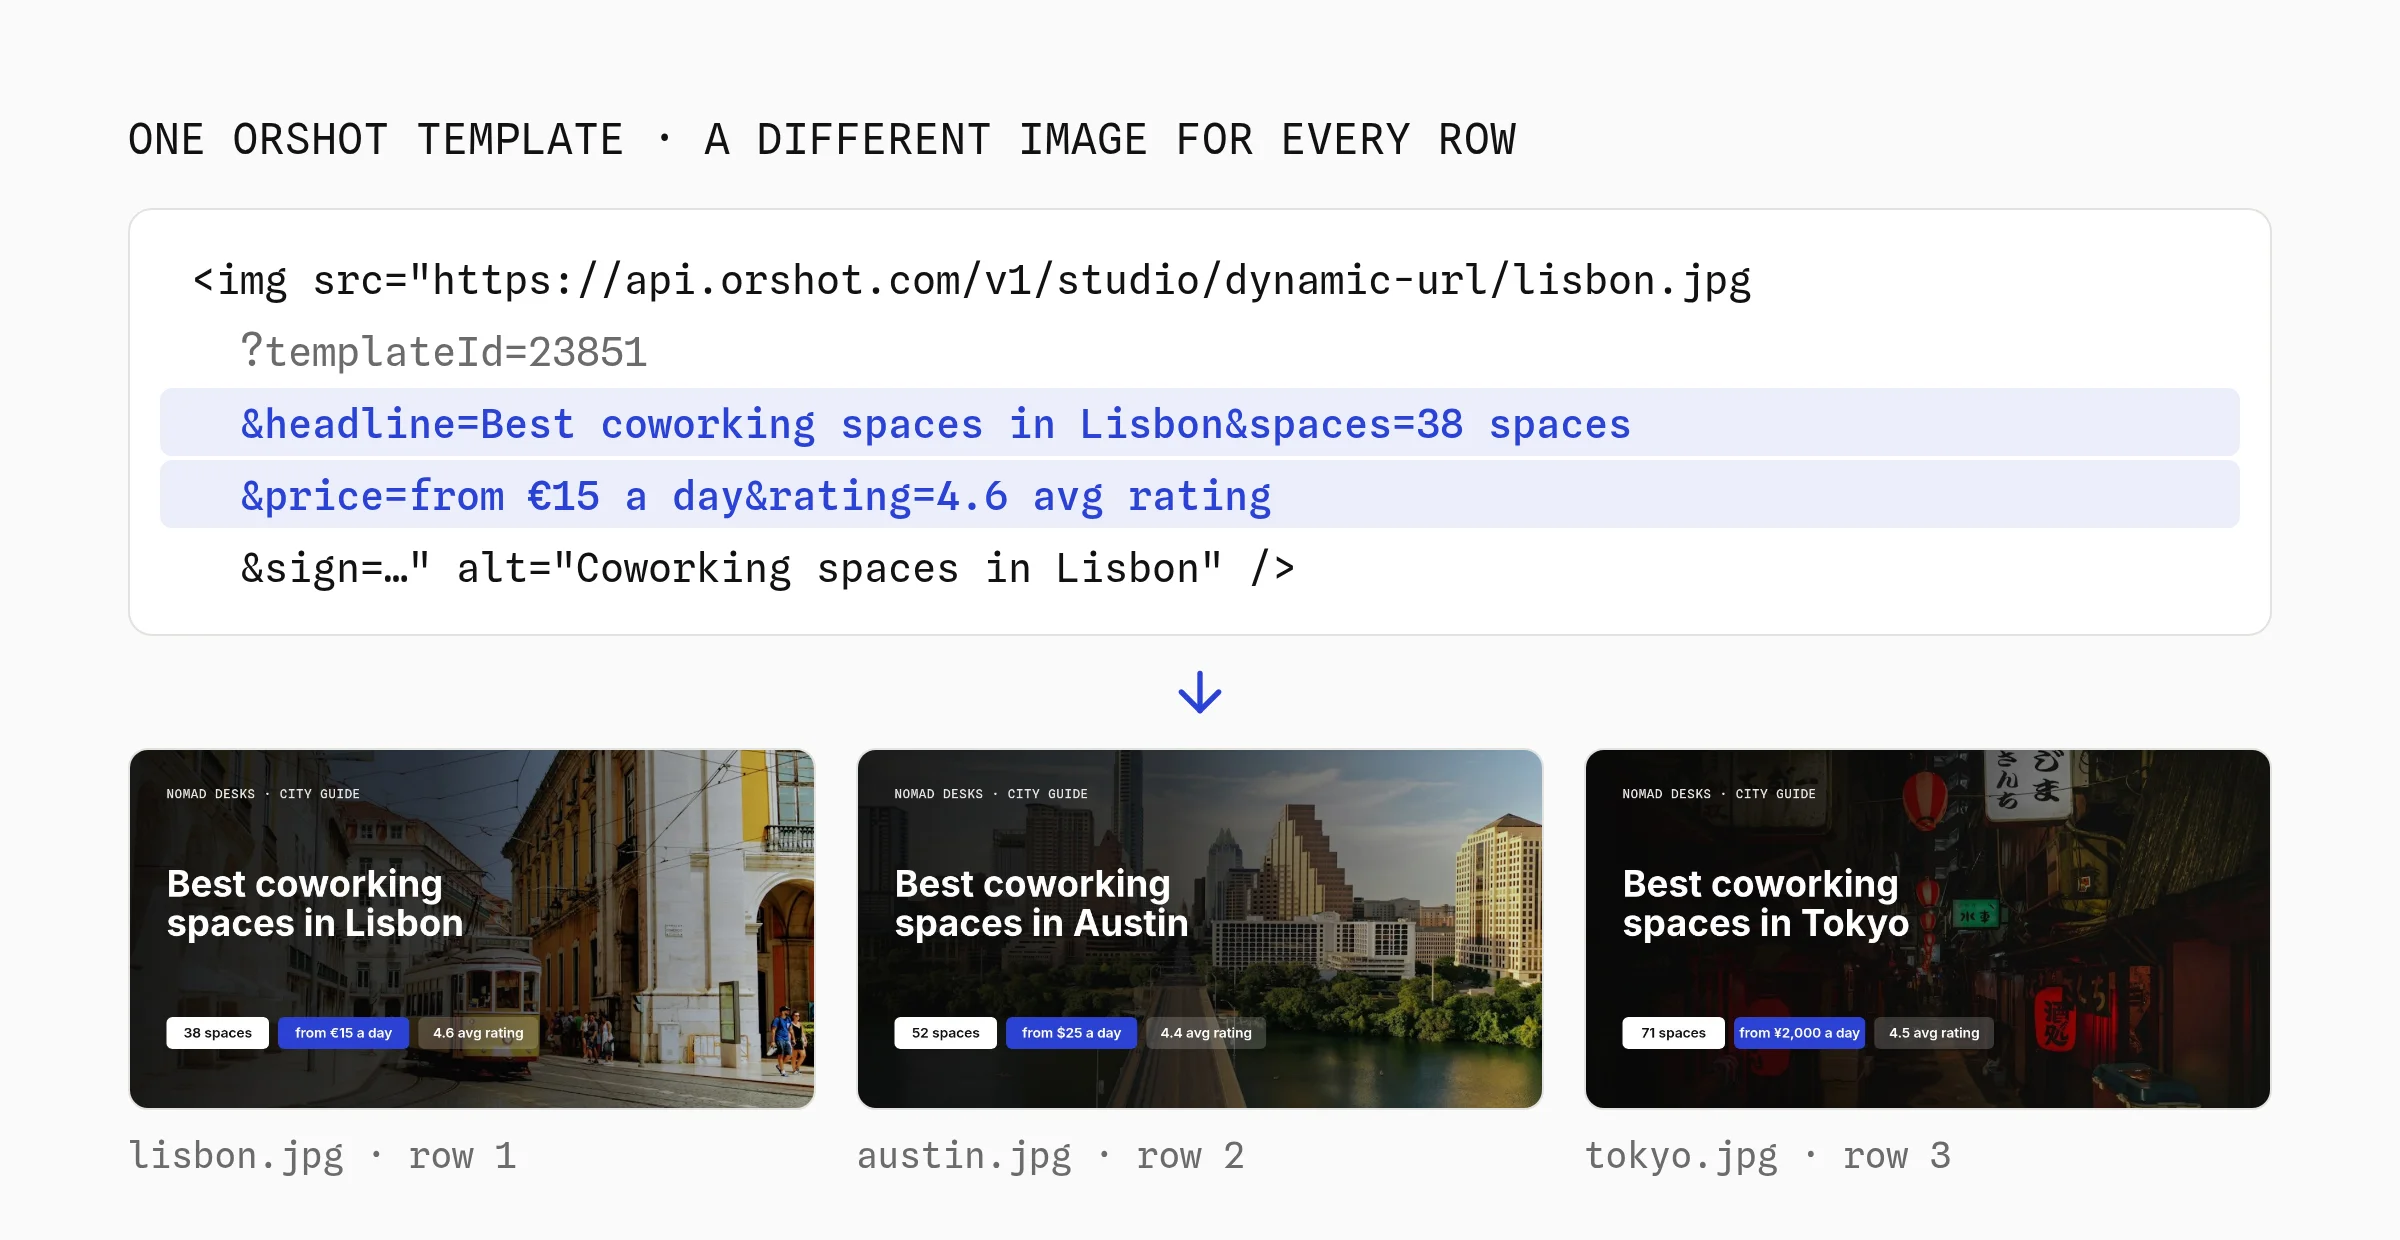Click the "austin.jpg · row 2" caption
2400x1240 pixels.
[x=1051, y=1156]
